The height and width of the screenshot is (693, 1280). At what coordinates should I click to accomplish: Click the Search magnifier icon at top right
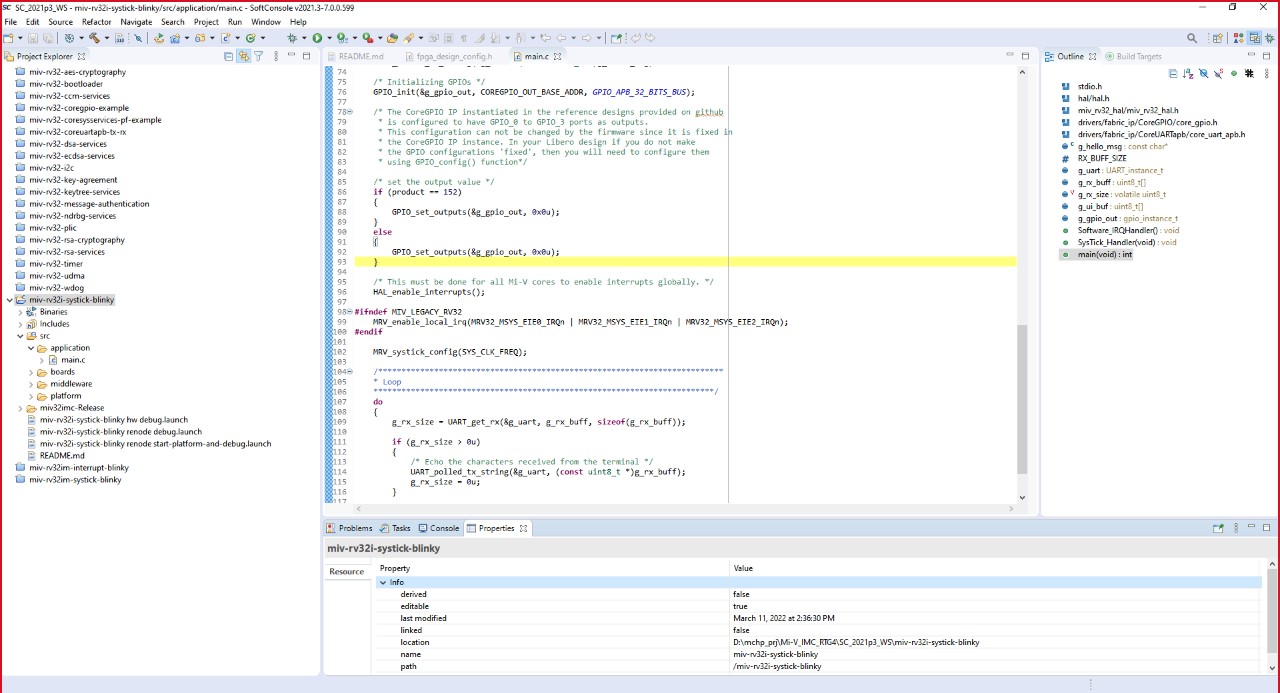(1192, 38)
